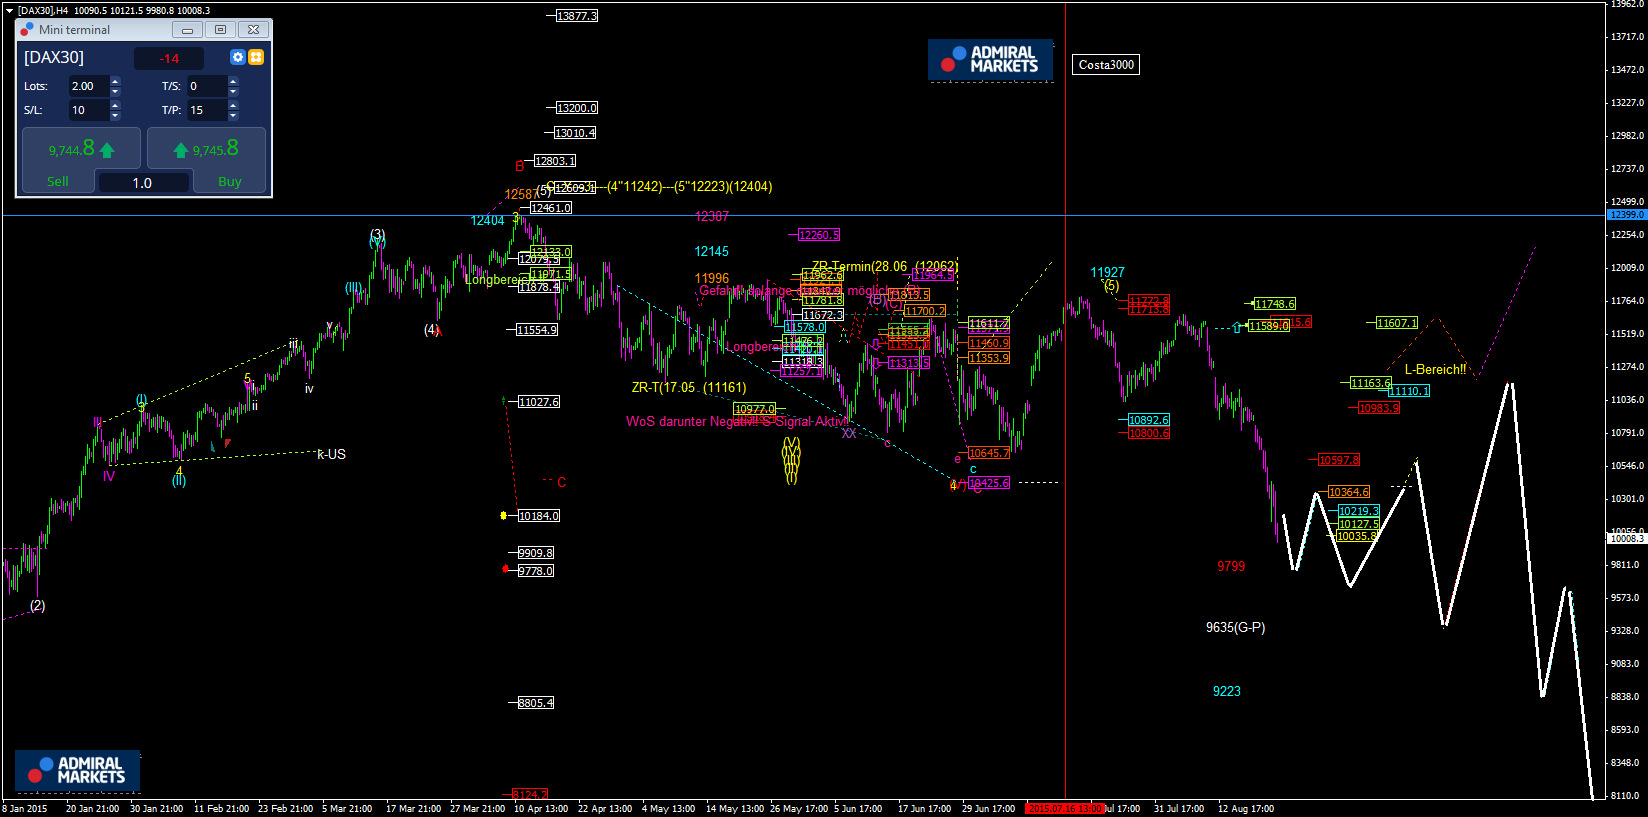Select the Costa3000 text label on chart
This screenshot has width=1648, height=817.
1106,65
